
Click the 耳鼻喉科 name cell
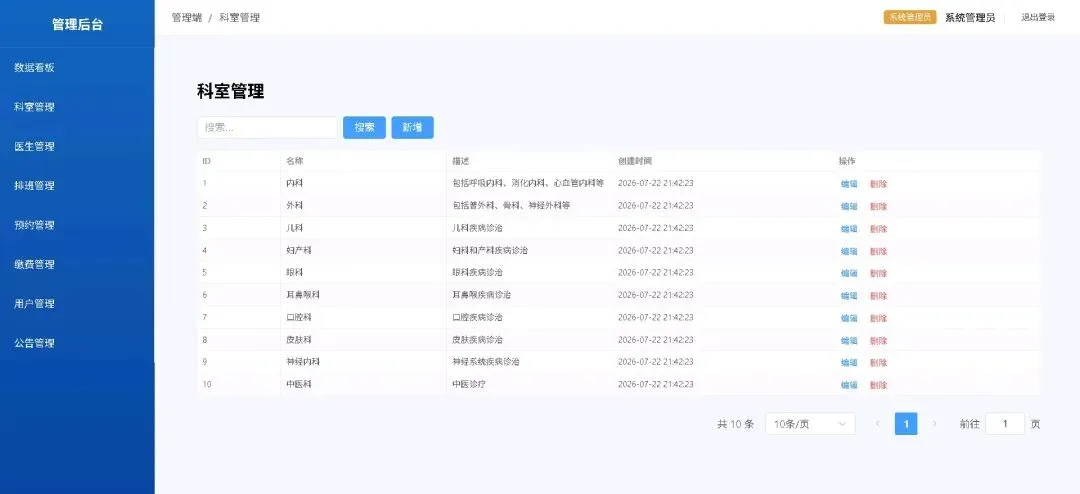point(303,295)
